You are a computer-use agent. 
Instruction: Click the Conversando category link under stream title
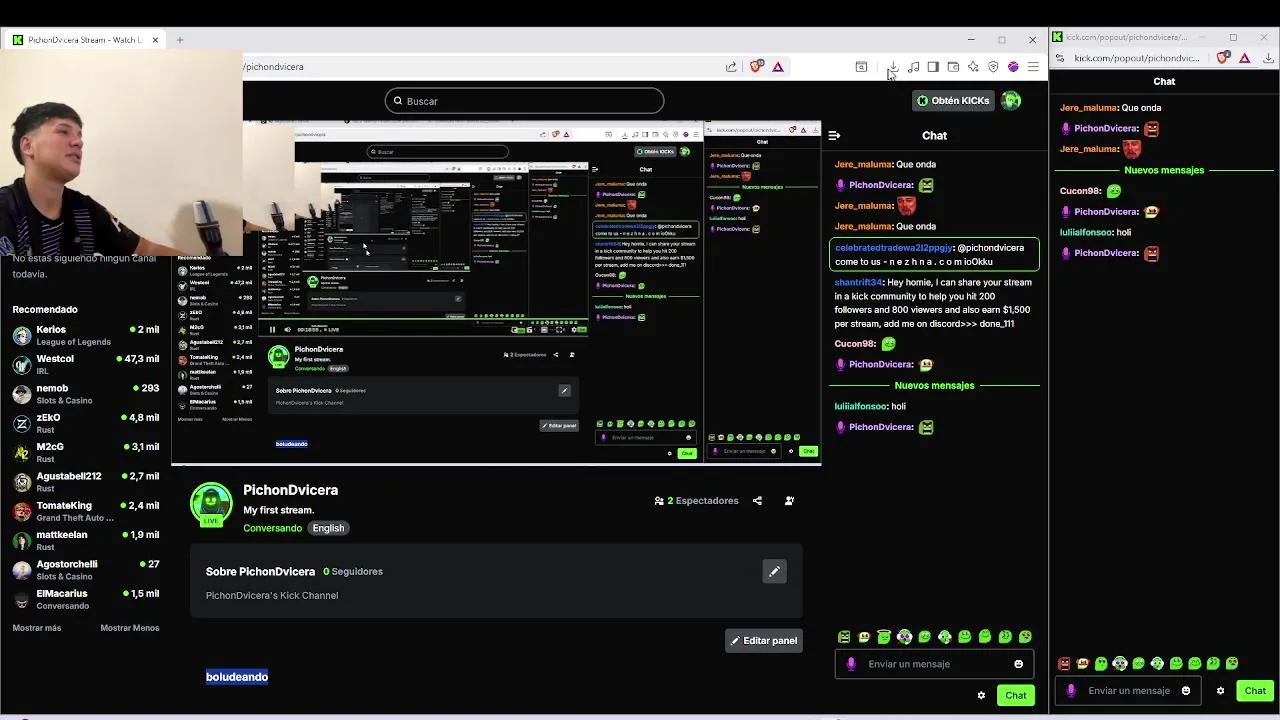(x=272, y=528)
